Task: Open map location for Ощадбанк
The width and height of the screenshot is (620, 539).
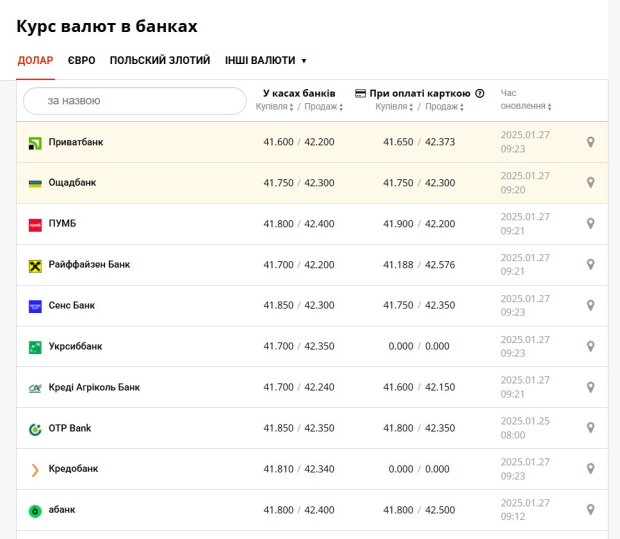Action: [x=590, y=183]
